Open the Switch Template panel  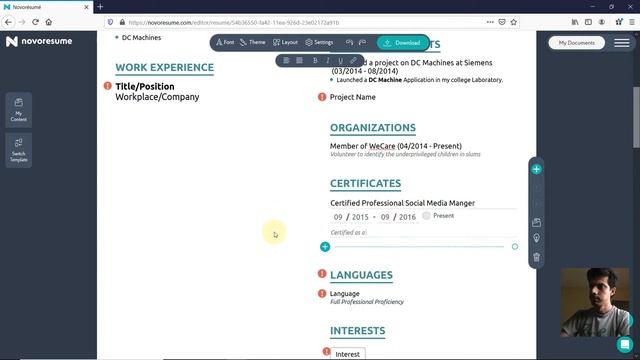pos(19,150)
